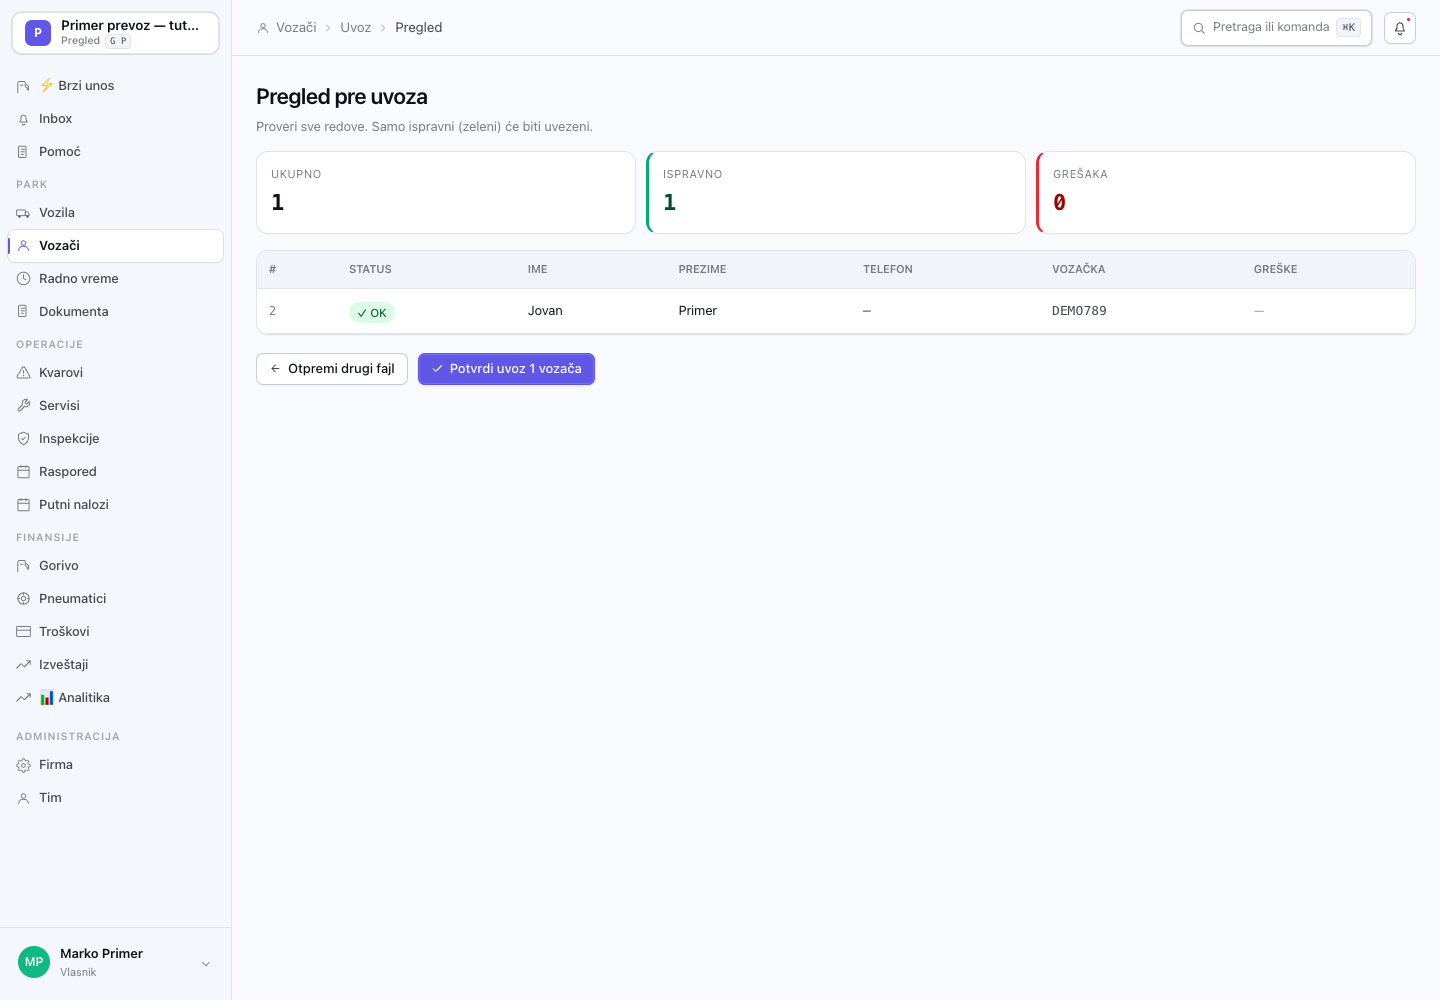Click the Ispravno summary card
This screenshot has width=1440, height=1000.
pyautogui.click(x=836, y=193)
